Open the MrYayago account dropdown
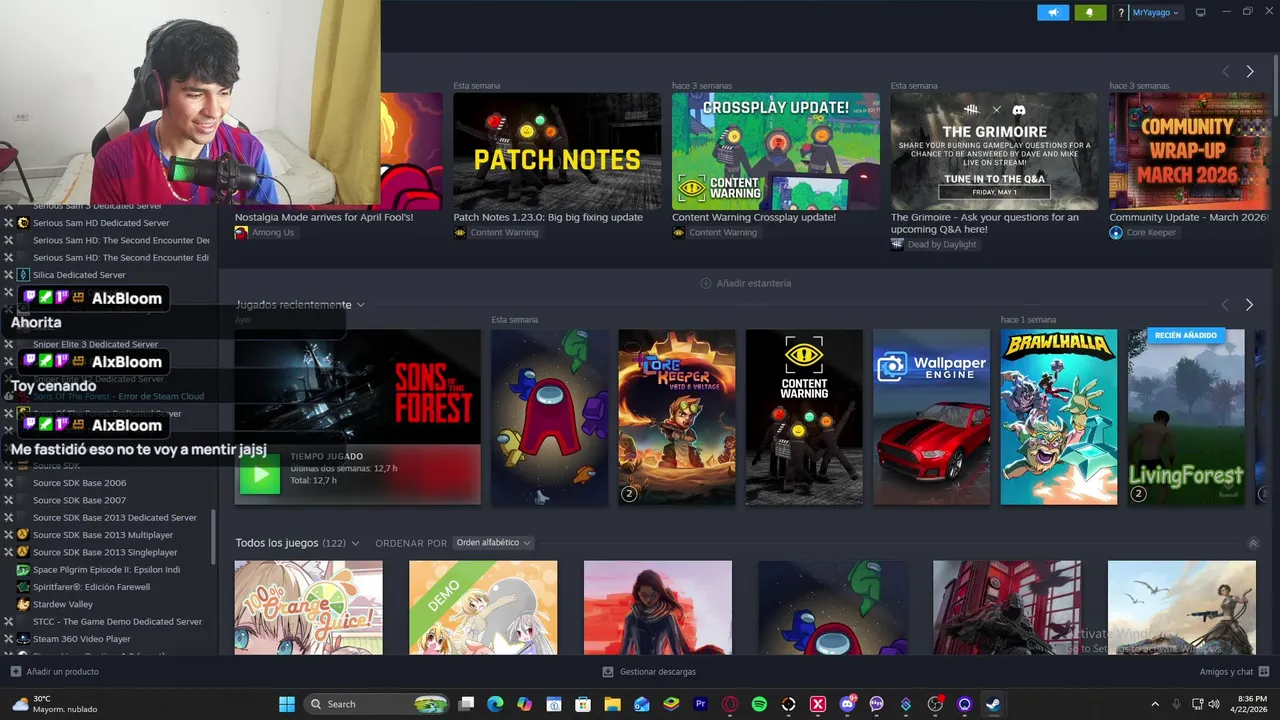 (x=1156, y=13)
